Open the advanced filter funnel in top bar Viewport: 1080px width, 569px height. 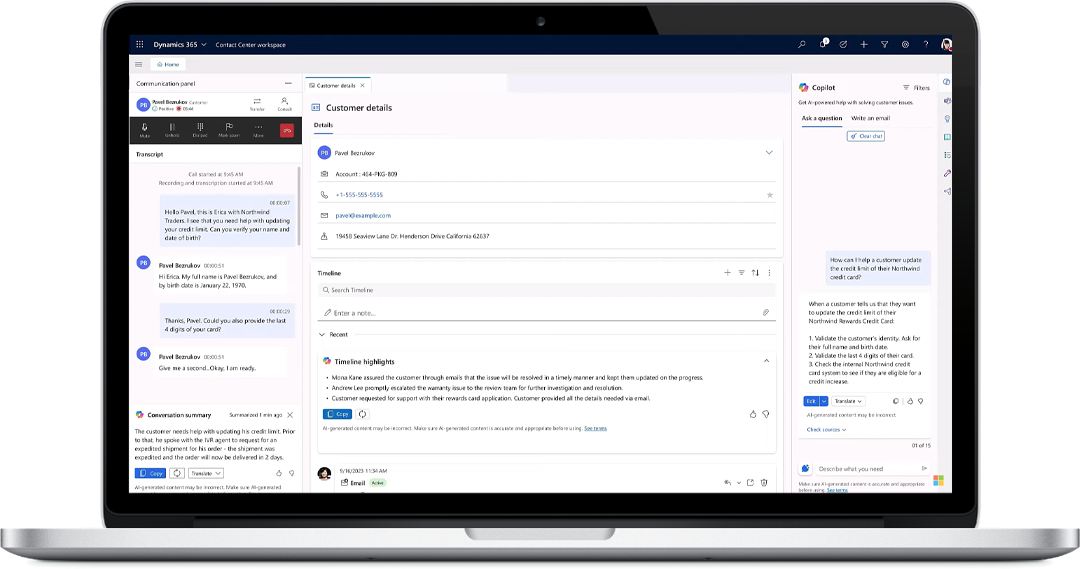884,44
